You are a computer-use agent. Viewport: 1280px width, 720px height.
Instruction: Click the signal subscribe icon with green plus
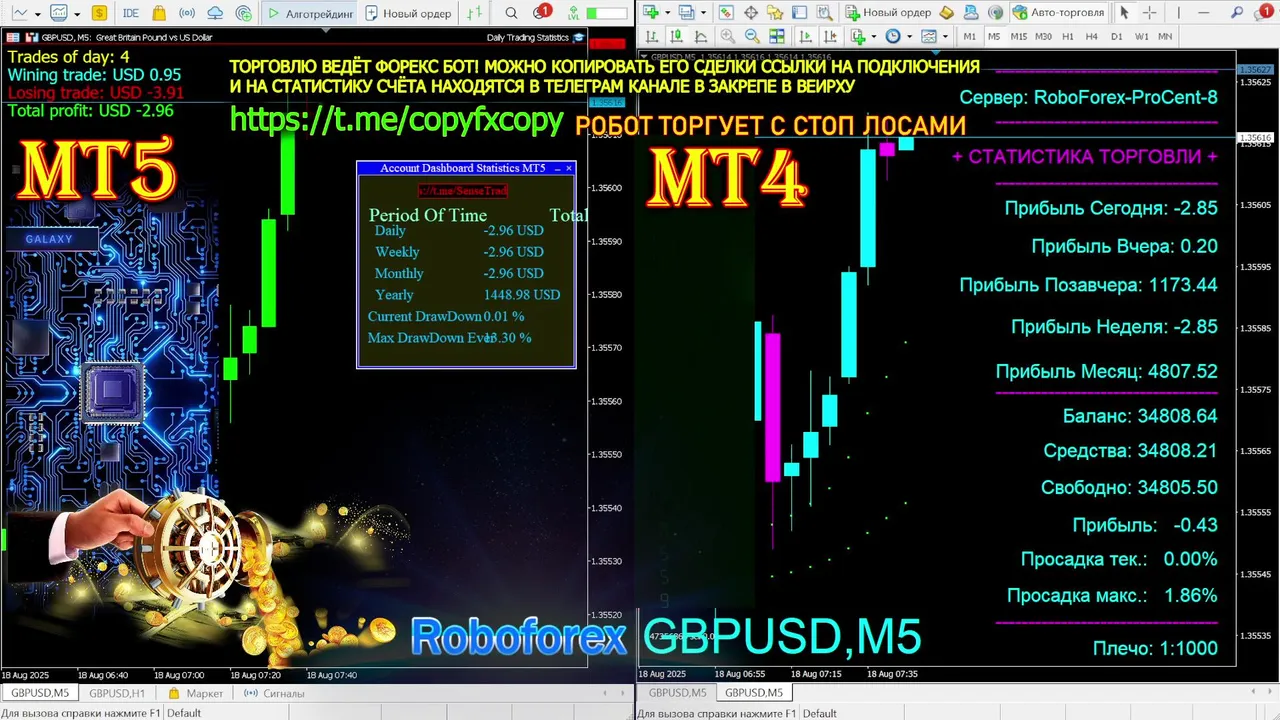(x=244, y=13)
